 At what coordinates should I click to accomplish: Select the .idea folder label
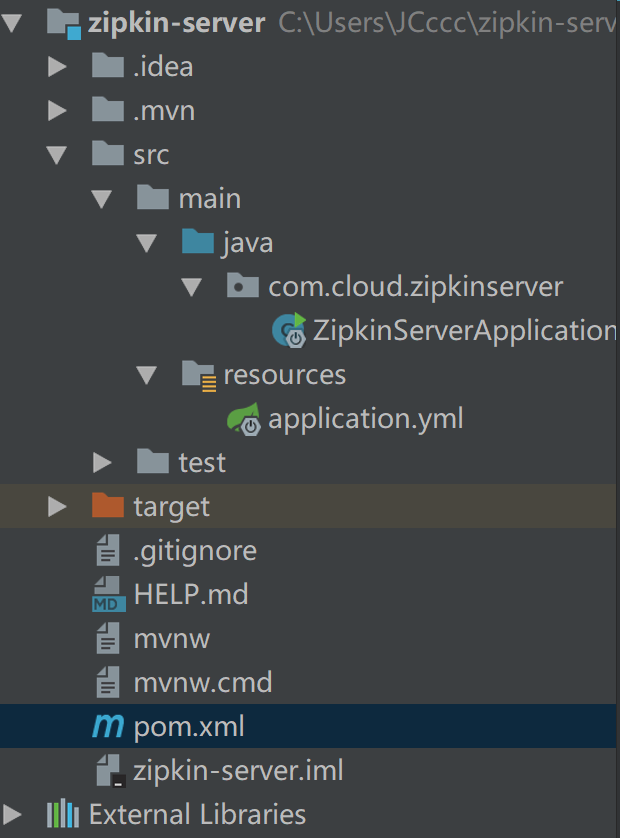pos(163,67)
